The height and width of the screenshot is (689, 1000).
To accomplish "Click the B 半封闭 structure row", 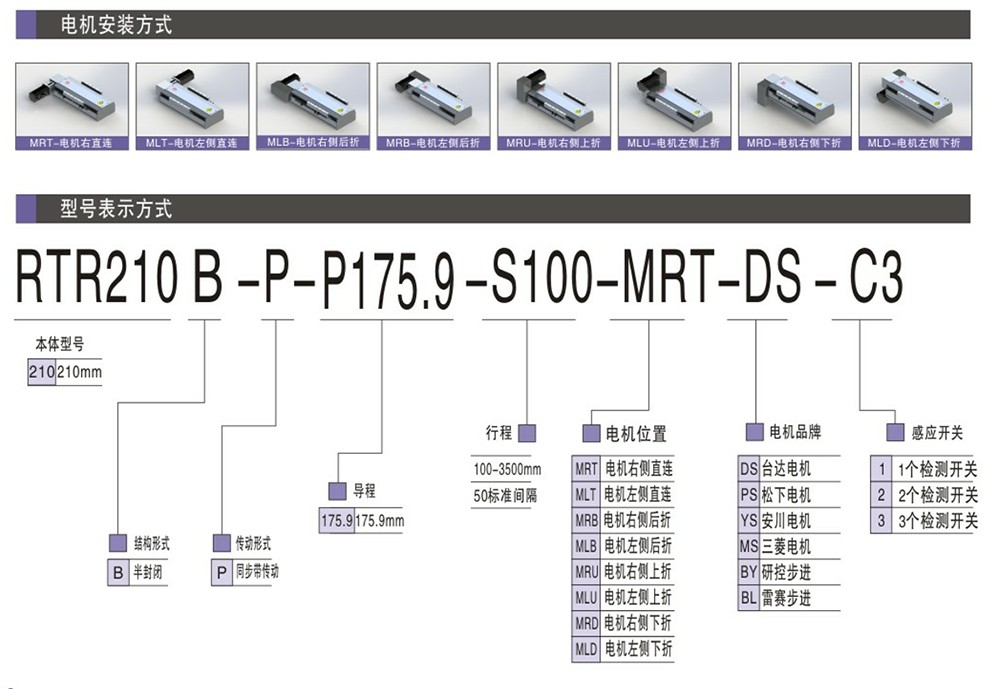I will pos(137,572).
